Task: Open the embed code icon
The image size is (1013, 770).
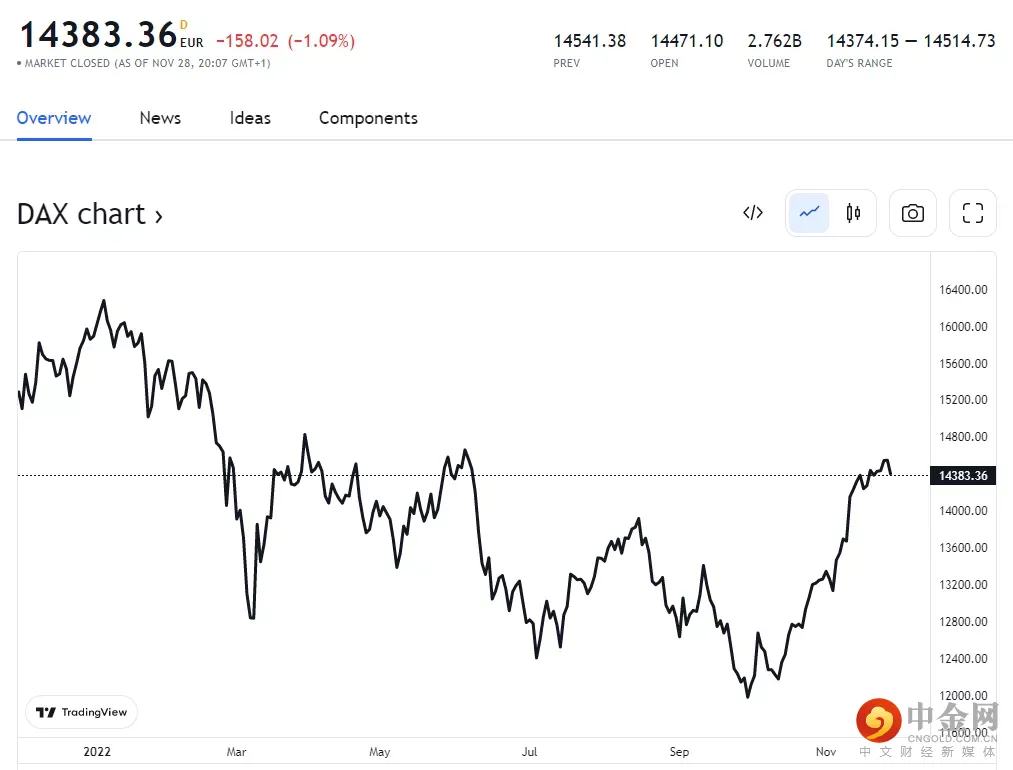Action: pyautogui.click(x=753, y=213)
